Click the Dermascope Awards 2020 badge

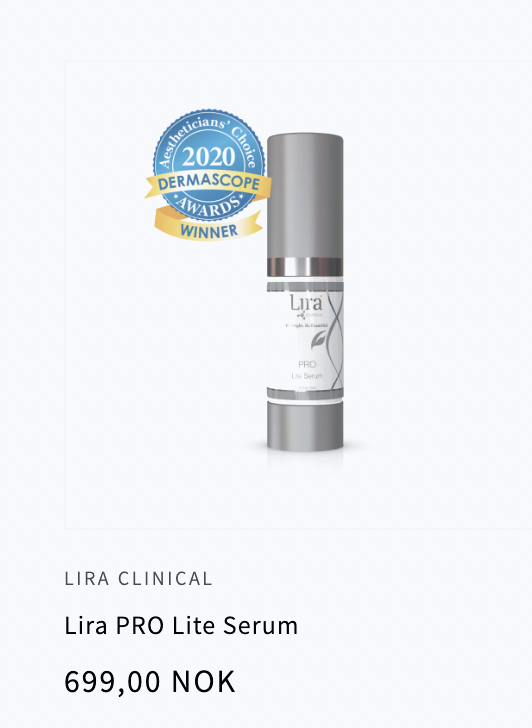coord(208,175)
